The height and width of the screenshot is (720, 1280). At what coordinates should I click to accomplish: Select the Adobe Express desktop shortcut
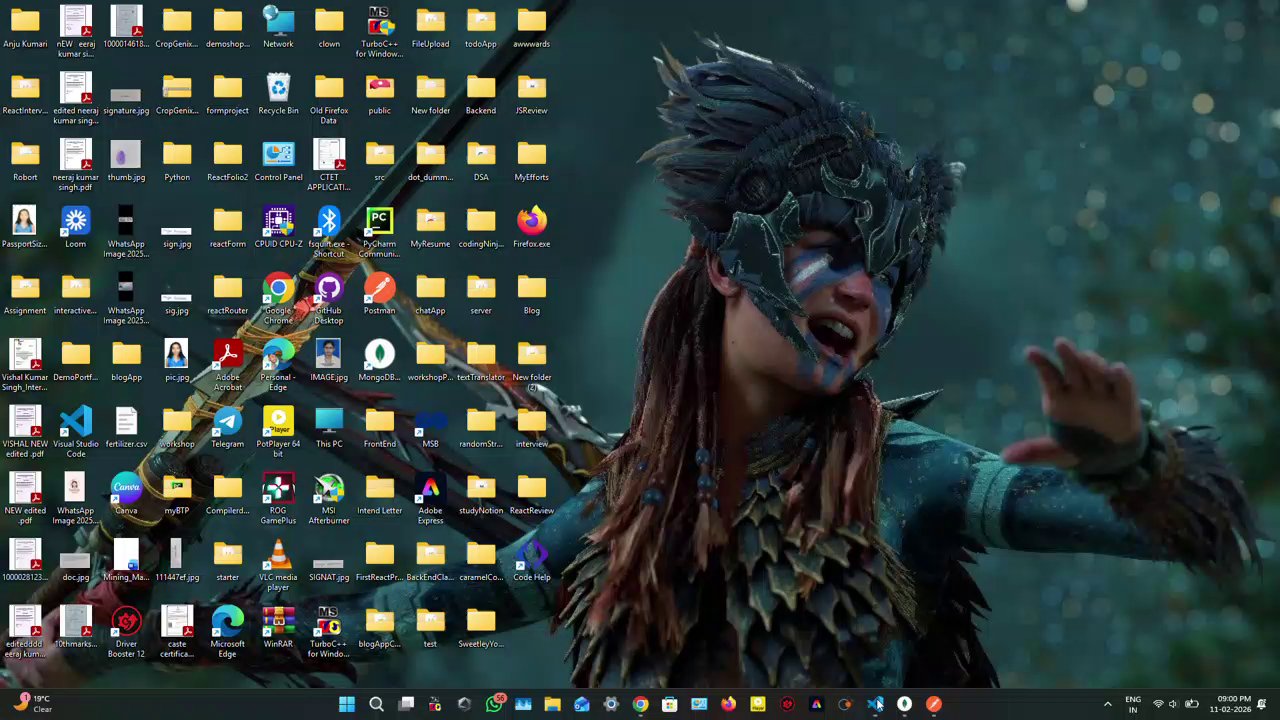tap(430, 499)
